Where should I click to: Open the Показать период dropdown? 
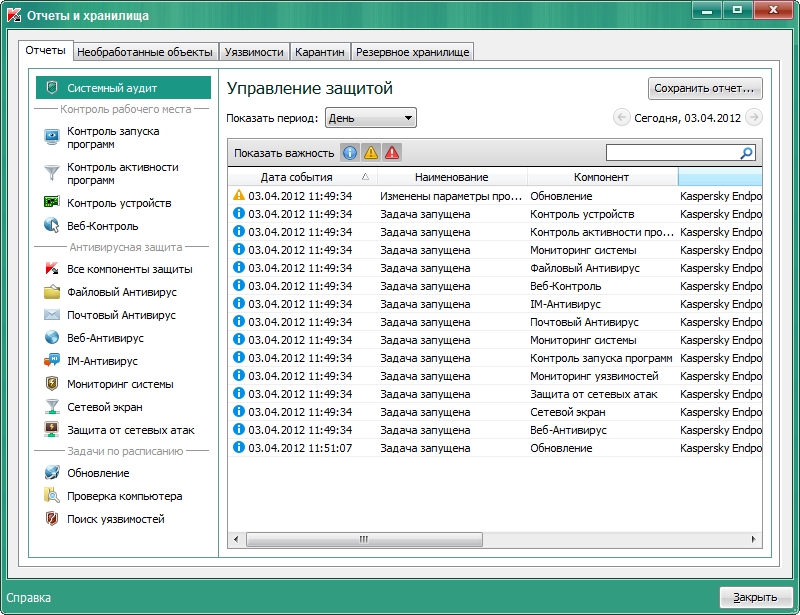371,118
